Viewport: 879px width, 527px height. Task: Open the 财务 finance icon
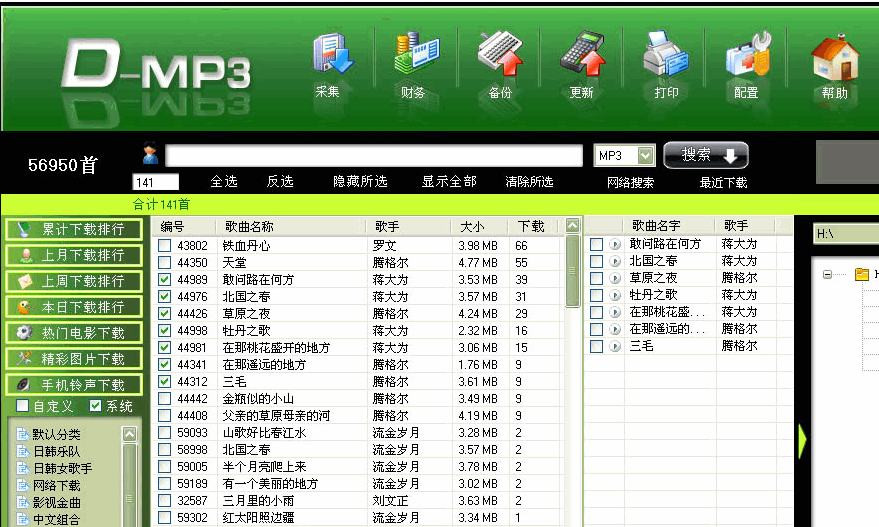[x=416, y=53]
